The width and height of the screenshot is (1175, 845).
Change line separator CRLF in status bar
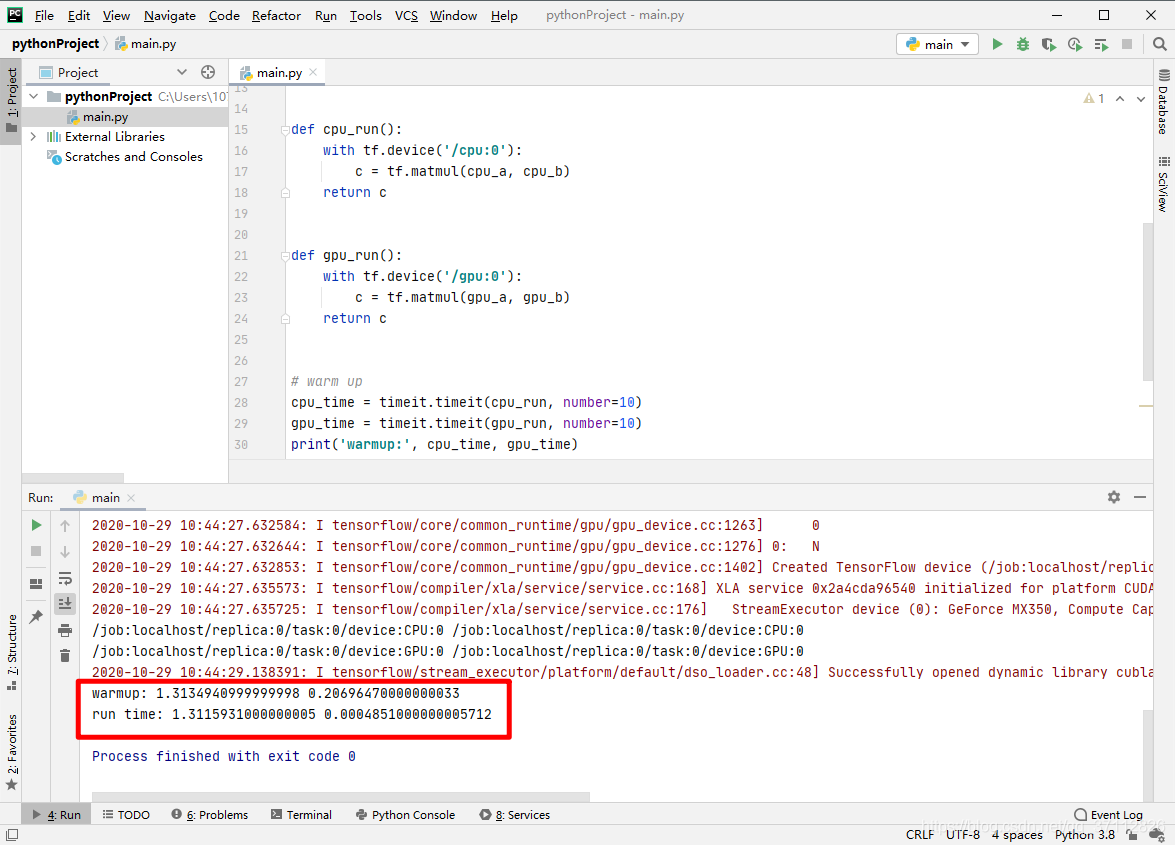919,835
